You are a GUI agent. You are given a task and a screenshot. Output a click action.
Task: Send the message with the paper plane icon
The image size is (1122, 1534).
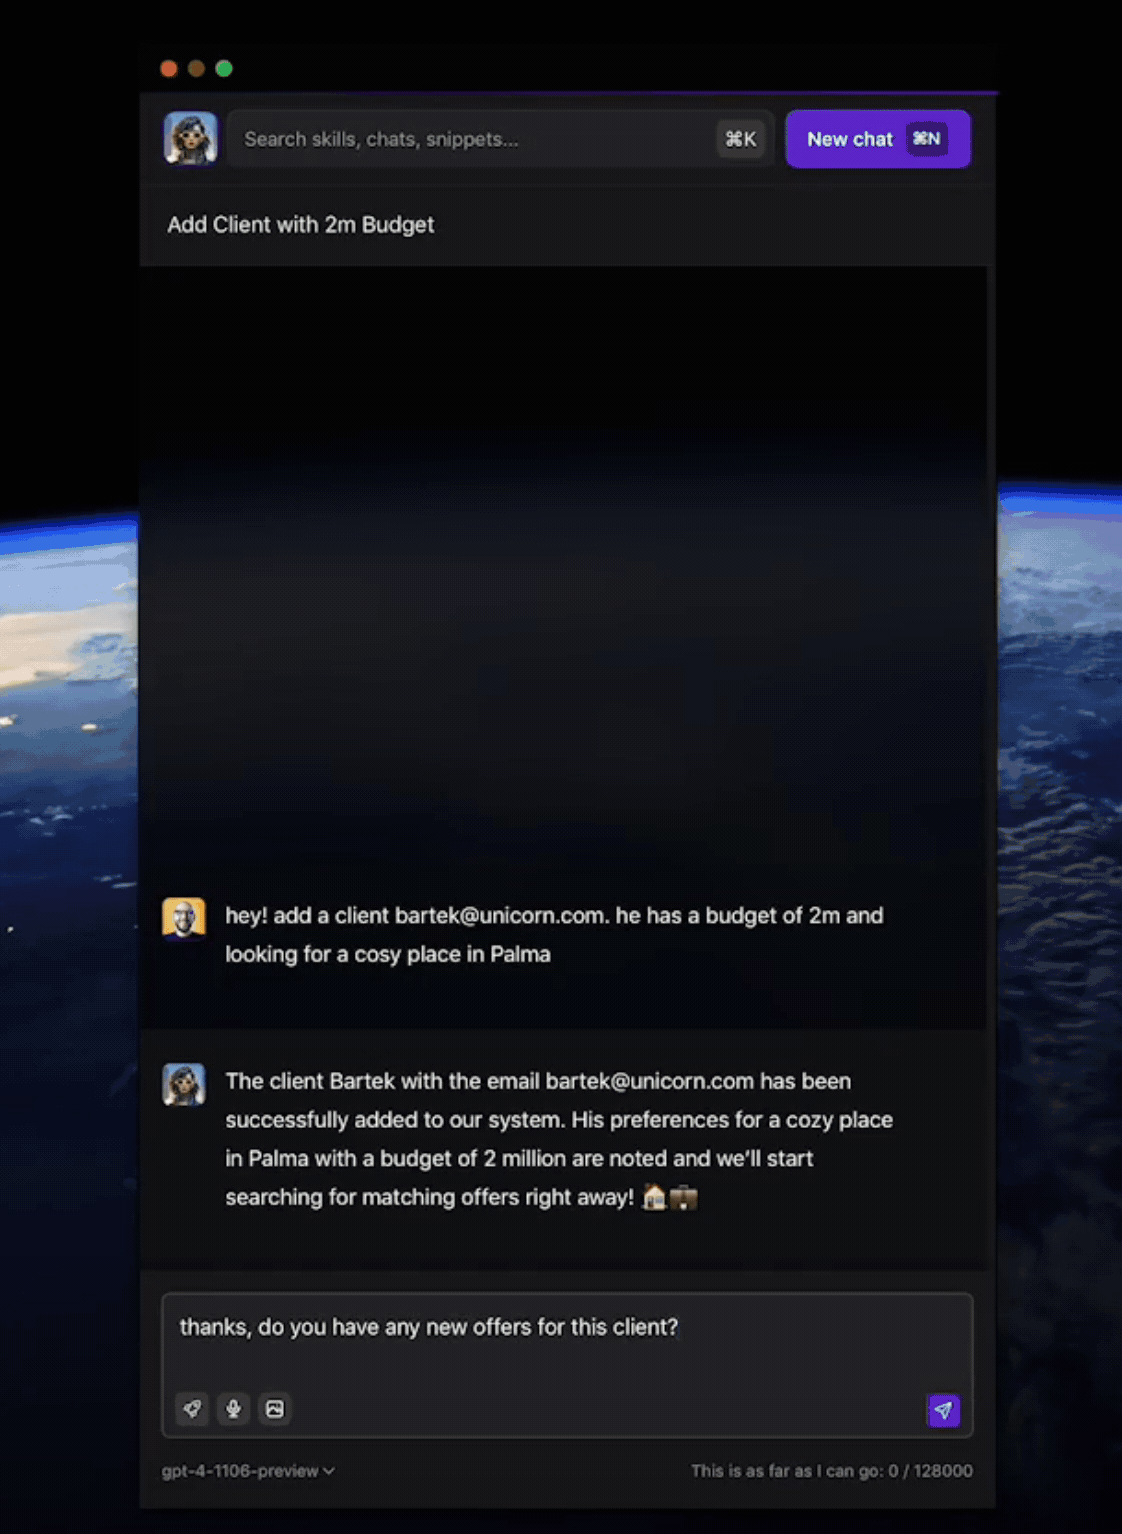click(943, 1410)
